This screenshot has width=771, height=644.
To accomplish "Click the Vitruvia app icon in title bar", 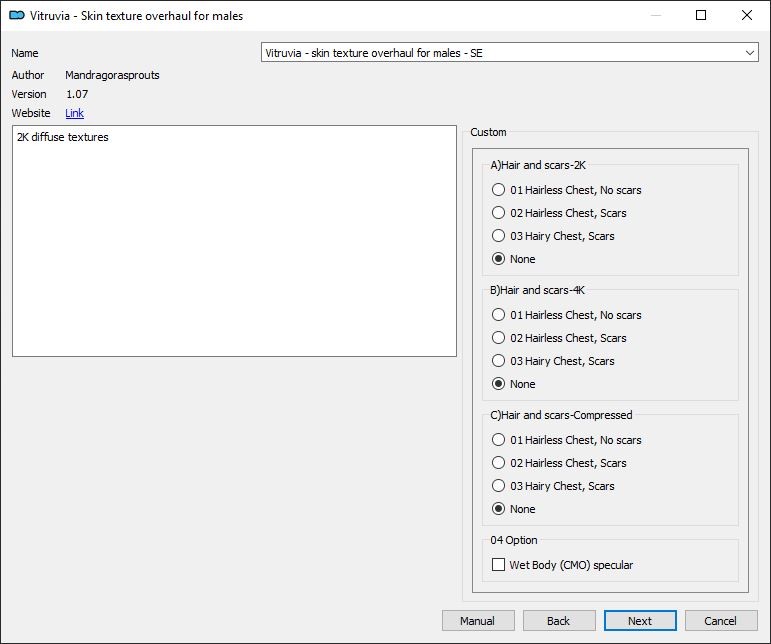I will pos(16,16).
